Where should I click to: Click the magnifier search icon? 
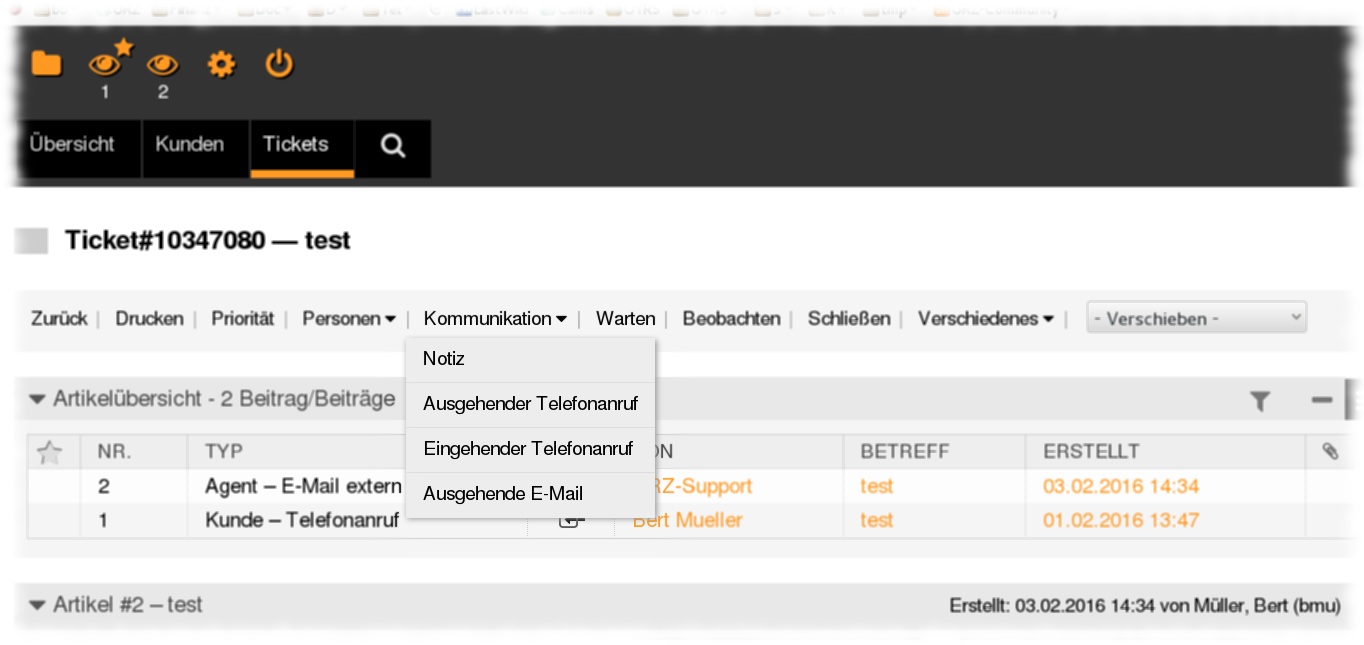tap(393, 146)
